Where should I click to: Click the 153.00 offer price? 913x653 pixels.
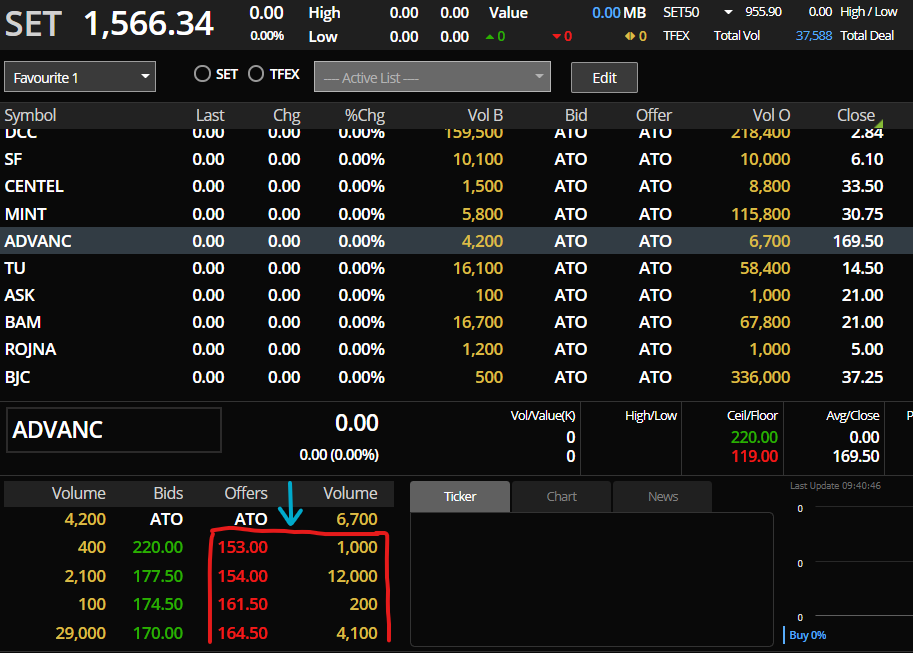click(x=244, y=547)
